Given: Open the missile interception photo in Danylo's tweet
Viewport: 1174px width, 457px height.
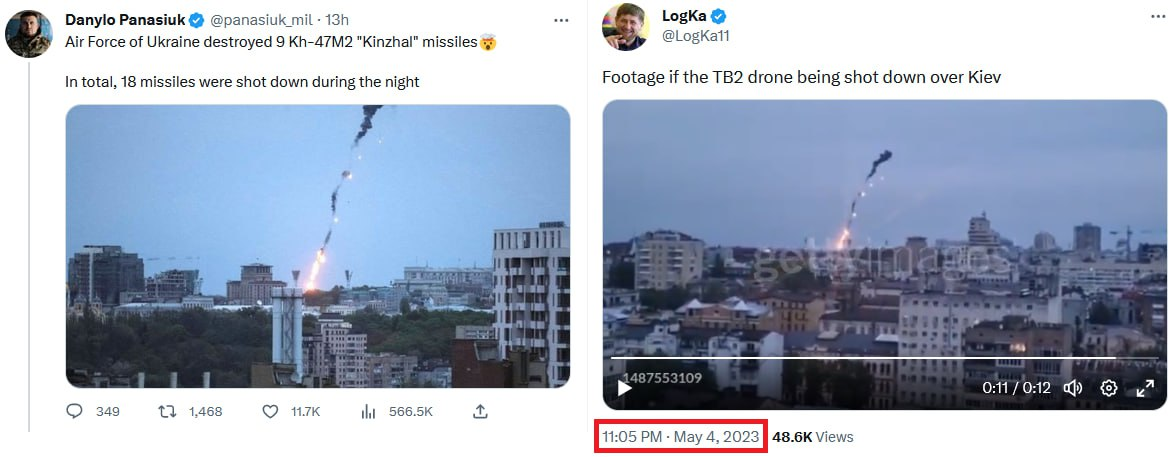Looking at the screenshot, I should (318, 246).
